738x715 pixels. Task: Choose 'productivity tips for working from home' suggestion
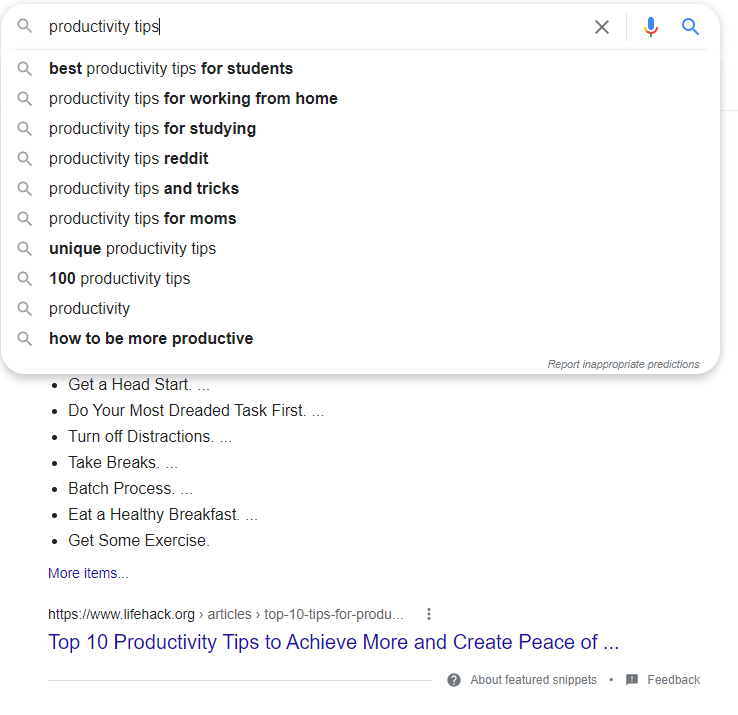click(x=360, y=99)
